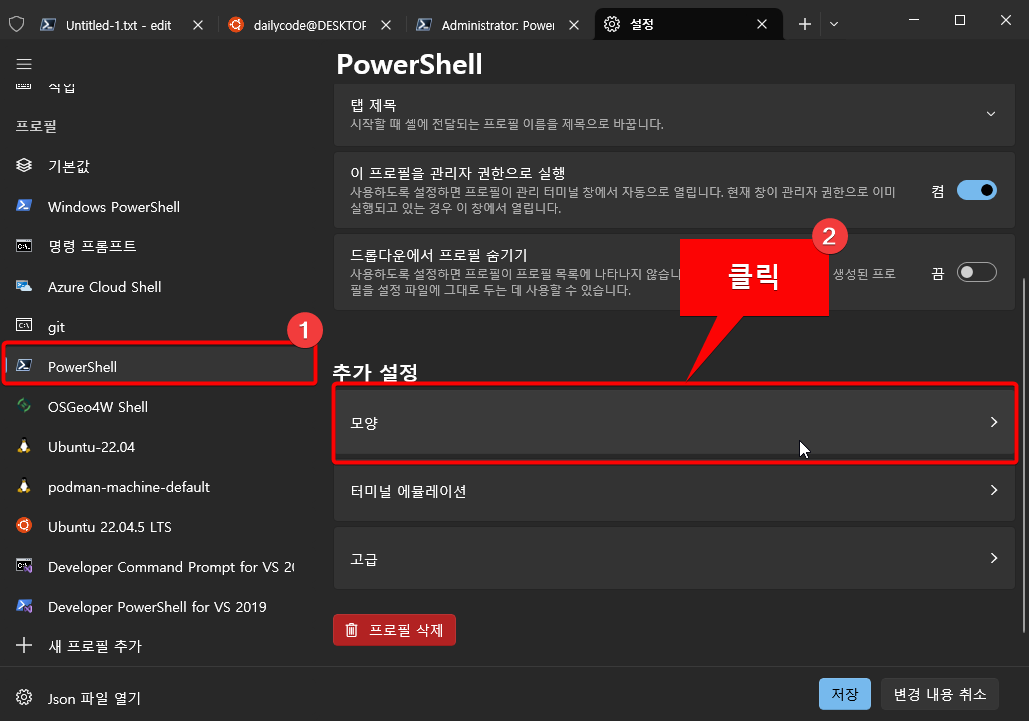This screenshot has width=1029, height=721.
Task: Click the 프로필 삭제 button
Action: 394,630
